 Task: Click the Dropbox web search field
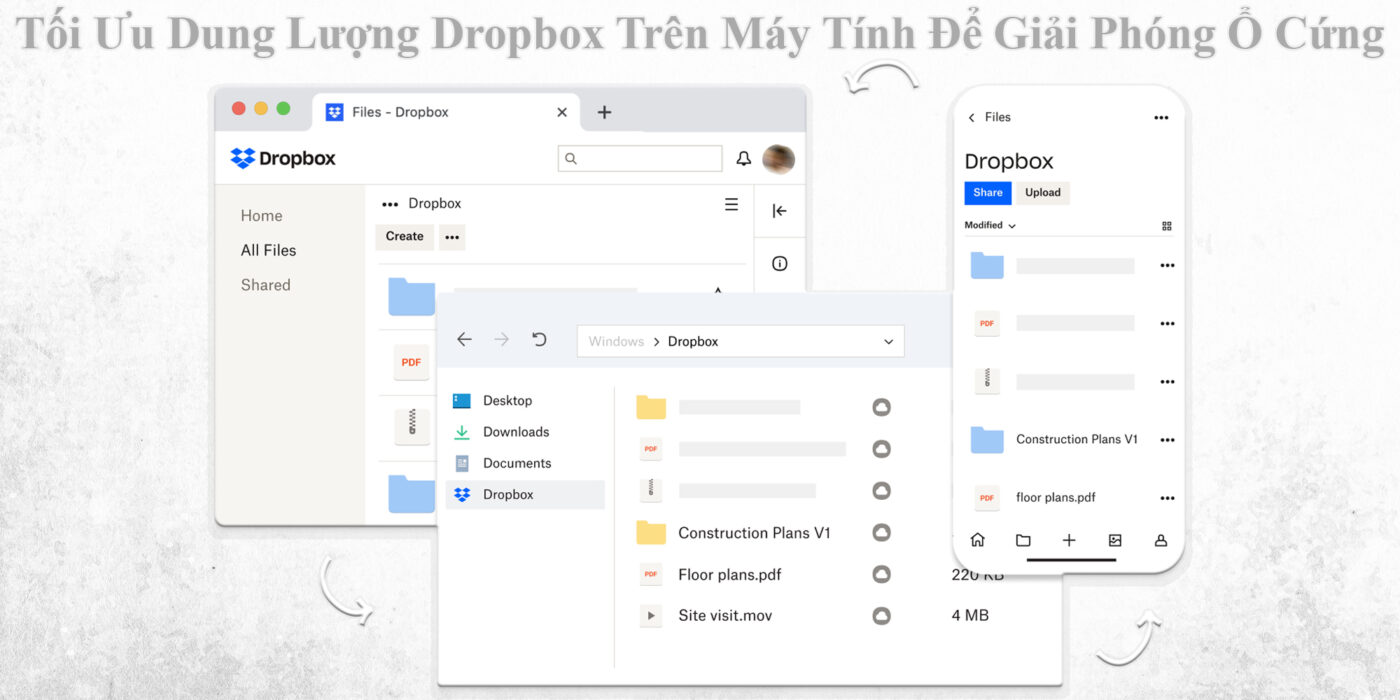click(640, 158)
